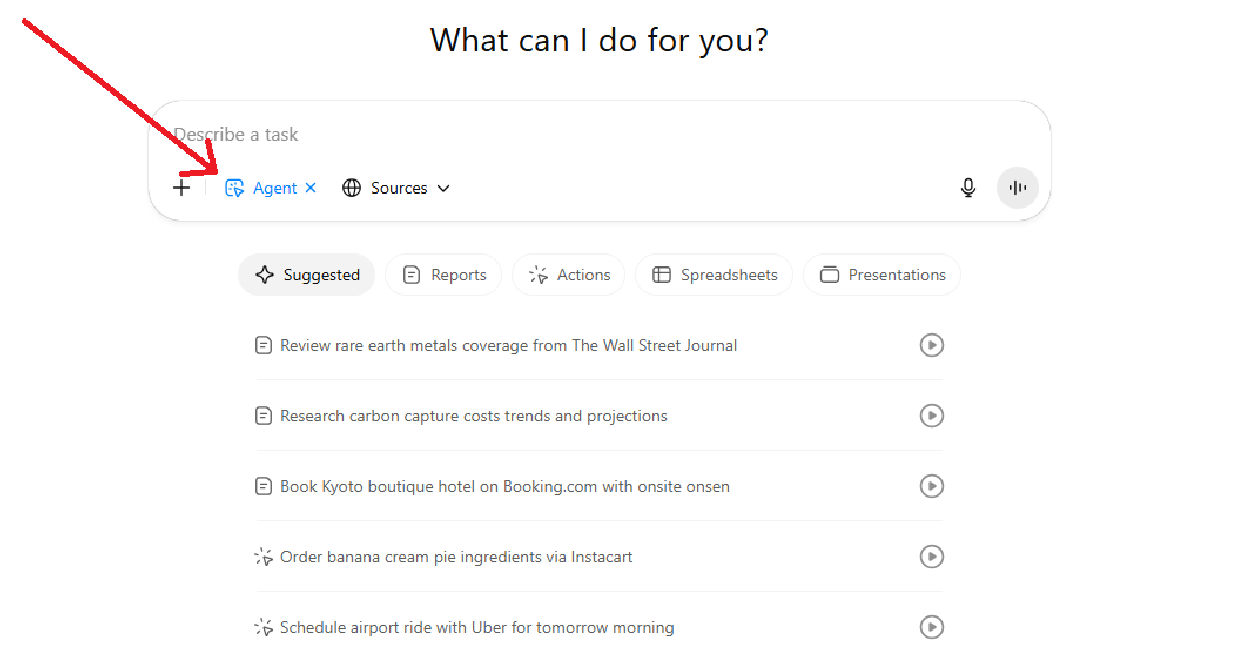1240x656 pixels.
Task: Switch to the Reports tab
Action: click(443, 275)
